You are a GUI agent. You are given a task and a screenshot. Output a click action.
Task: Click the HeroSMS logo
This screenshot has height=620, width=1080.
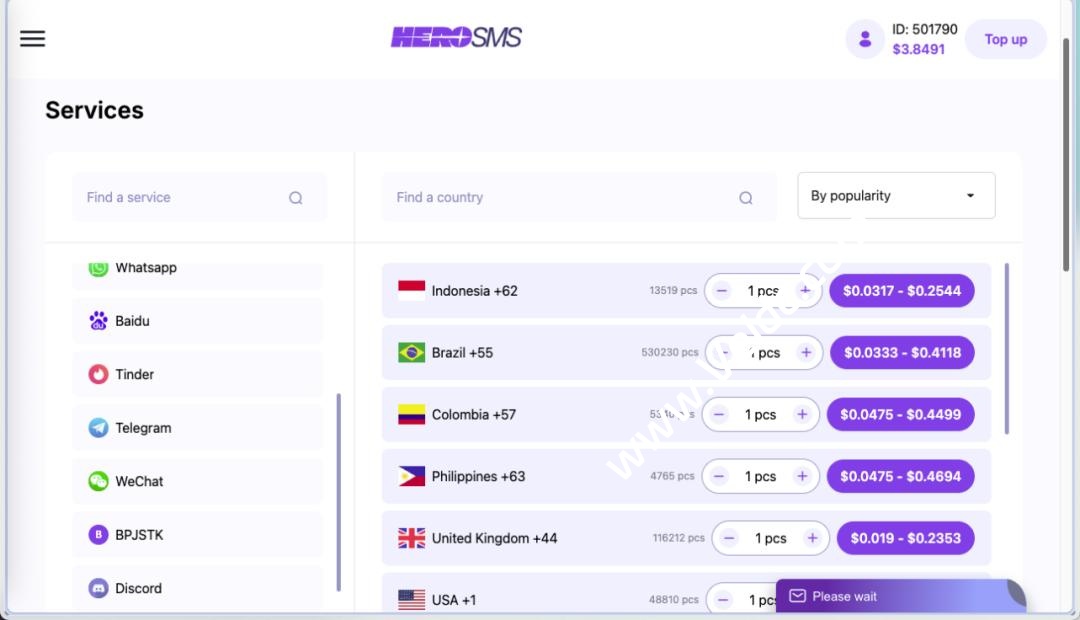[x=456, y=38]
